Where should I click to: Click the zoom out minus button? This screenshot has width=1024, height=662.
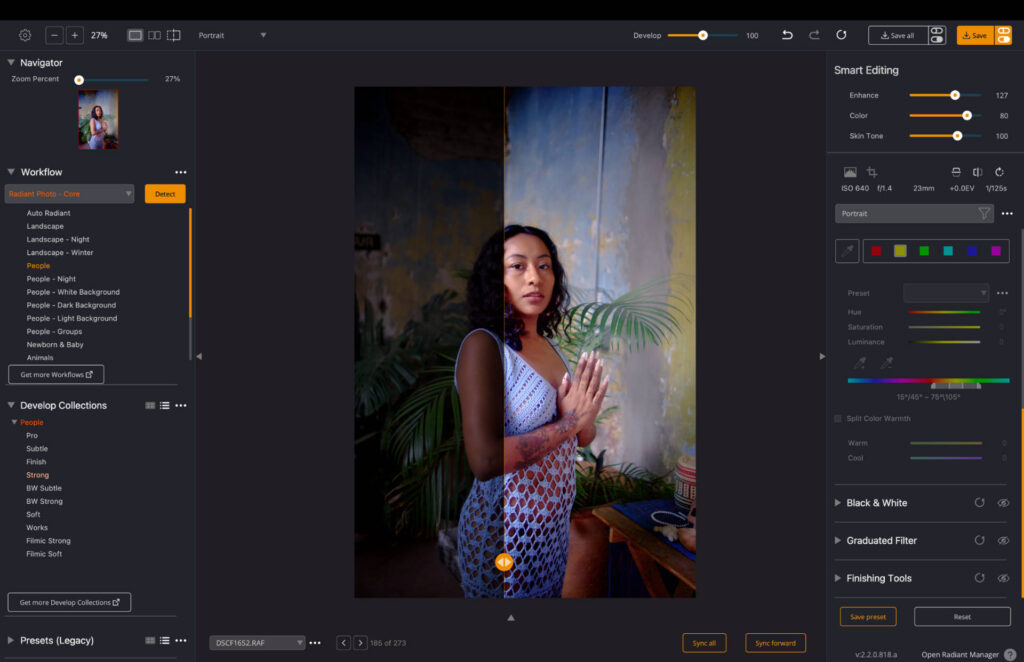click(54, 35)
